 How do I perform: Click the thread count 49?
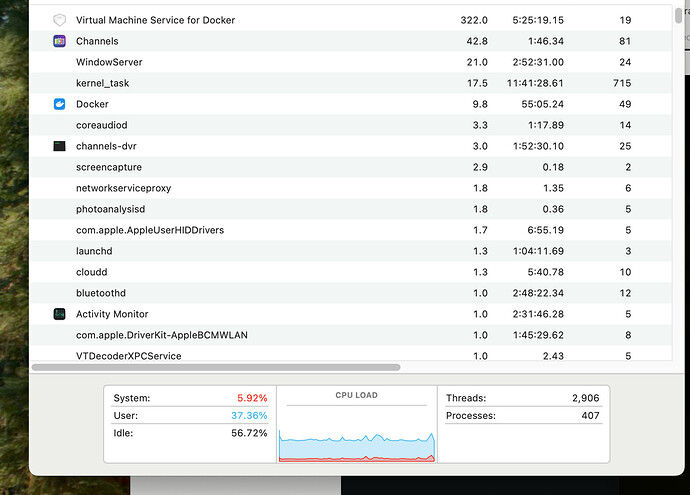(625, 104)
